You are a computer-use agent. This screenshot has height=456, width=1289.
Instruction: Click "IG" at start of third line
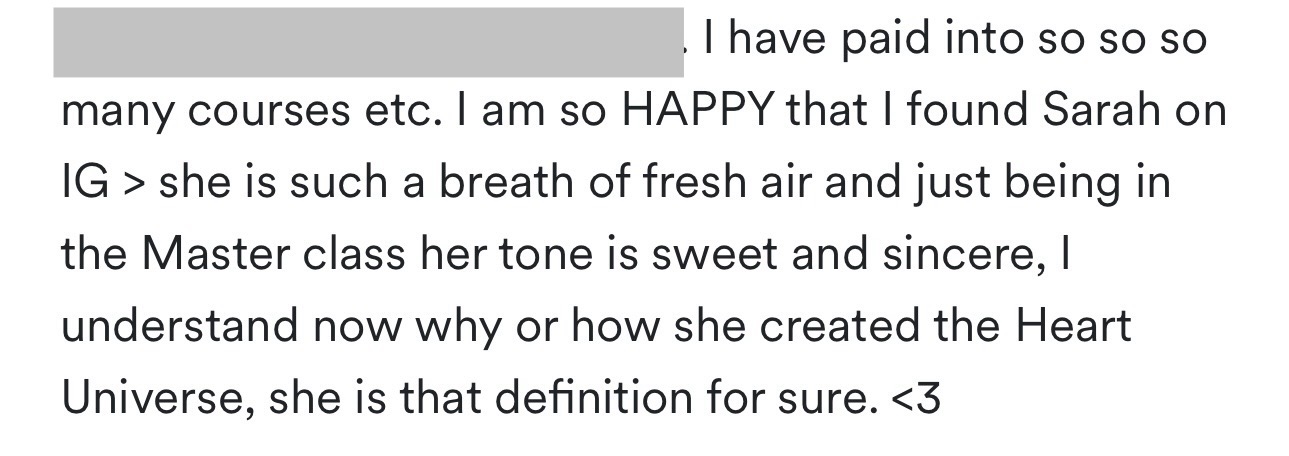pyautogui.click(x=84, y=184)
